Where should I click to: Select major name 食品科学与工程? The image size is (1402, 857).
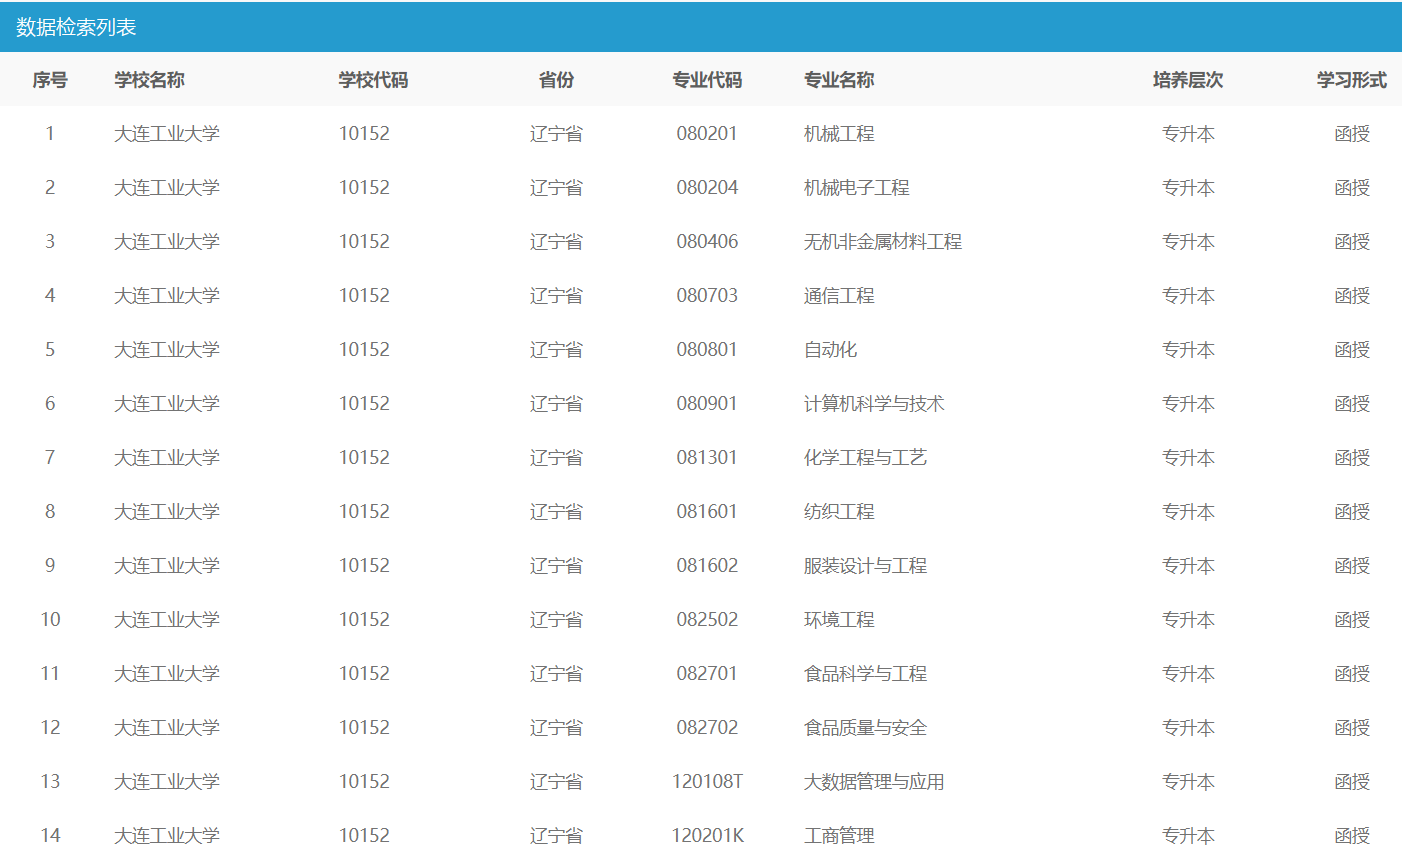pos(865,674)
